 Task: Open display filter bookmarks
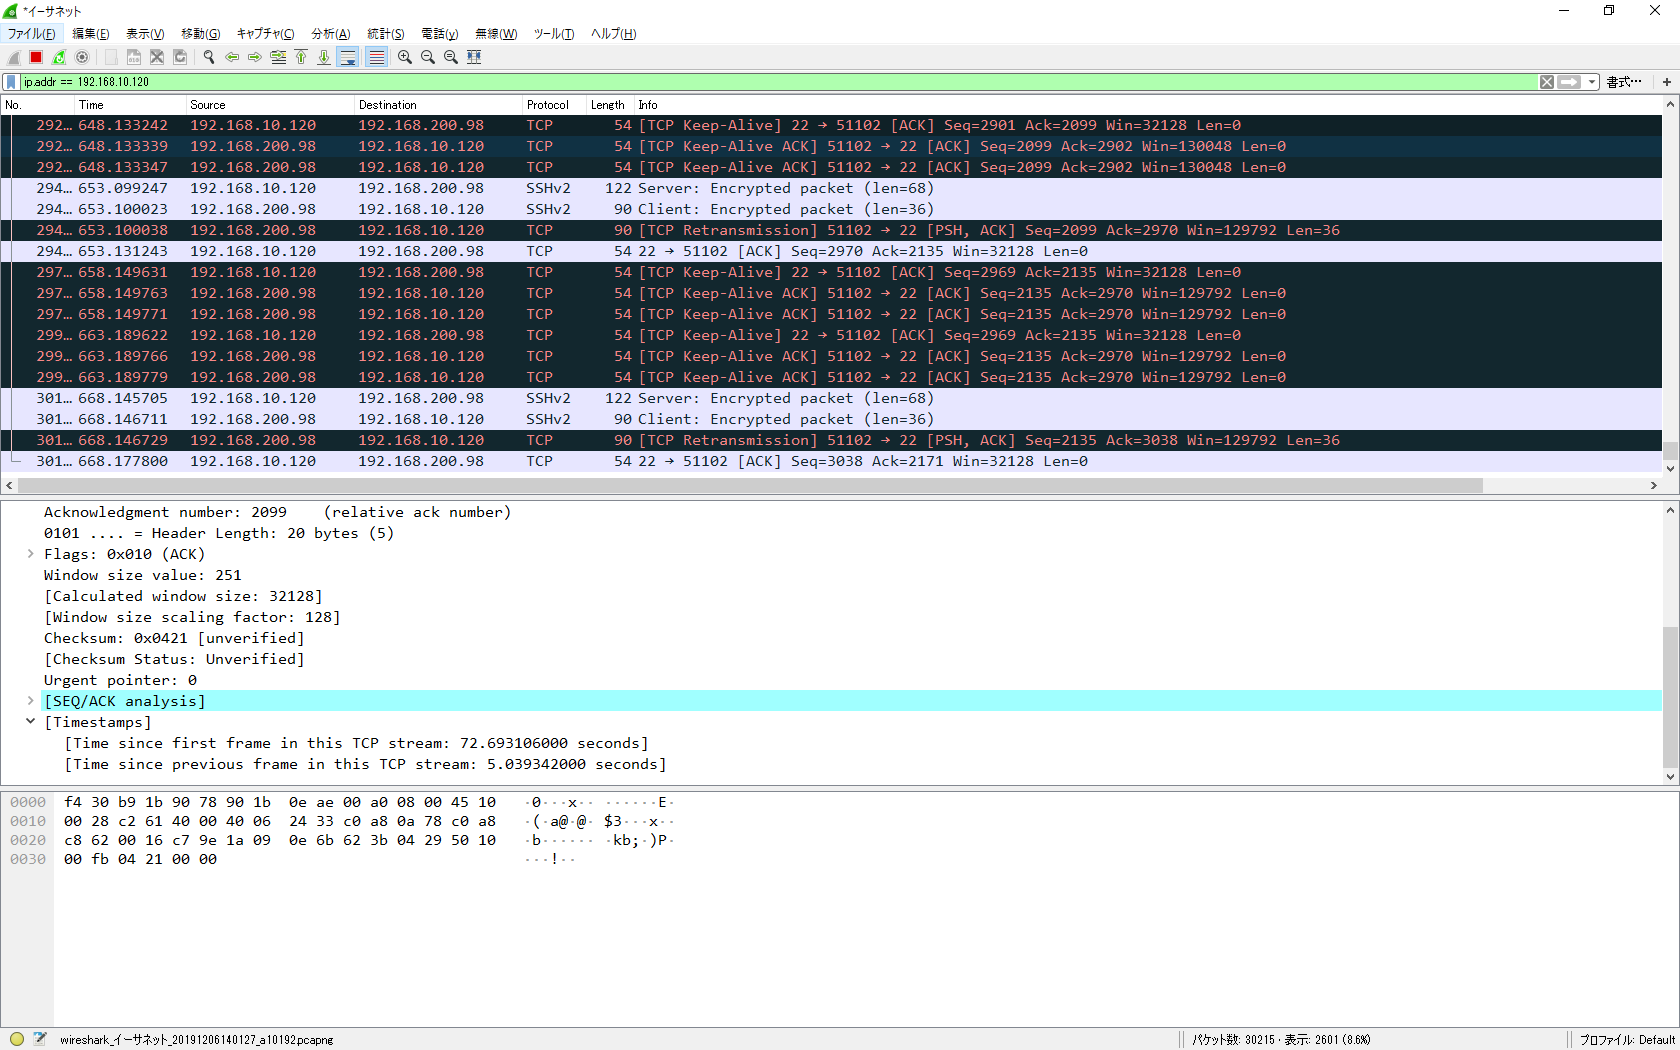click(11, 82)
